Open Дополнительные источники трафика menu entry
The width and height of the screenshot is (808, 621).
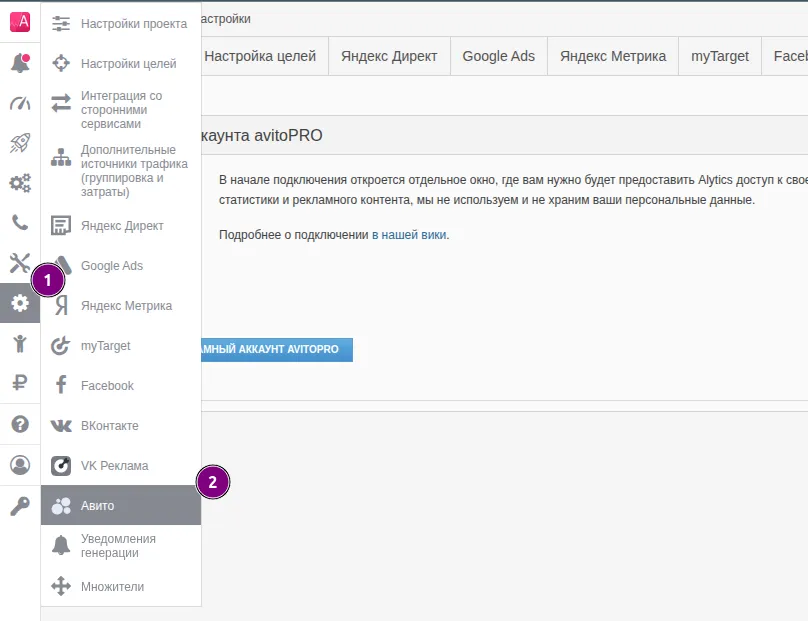point(121,171)
